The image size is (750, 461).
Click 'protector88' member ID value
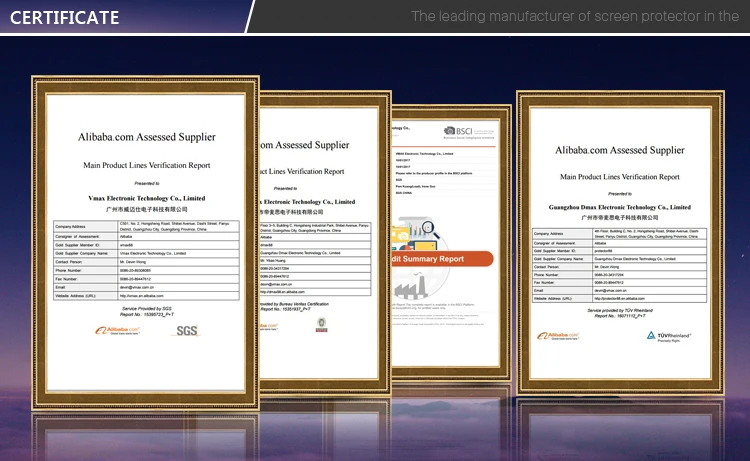click(x=603, y=251)
